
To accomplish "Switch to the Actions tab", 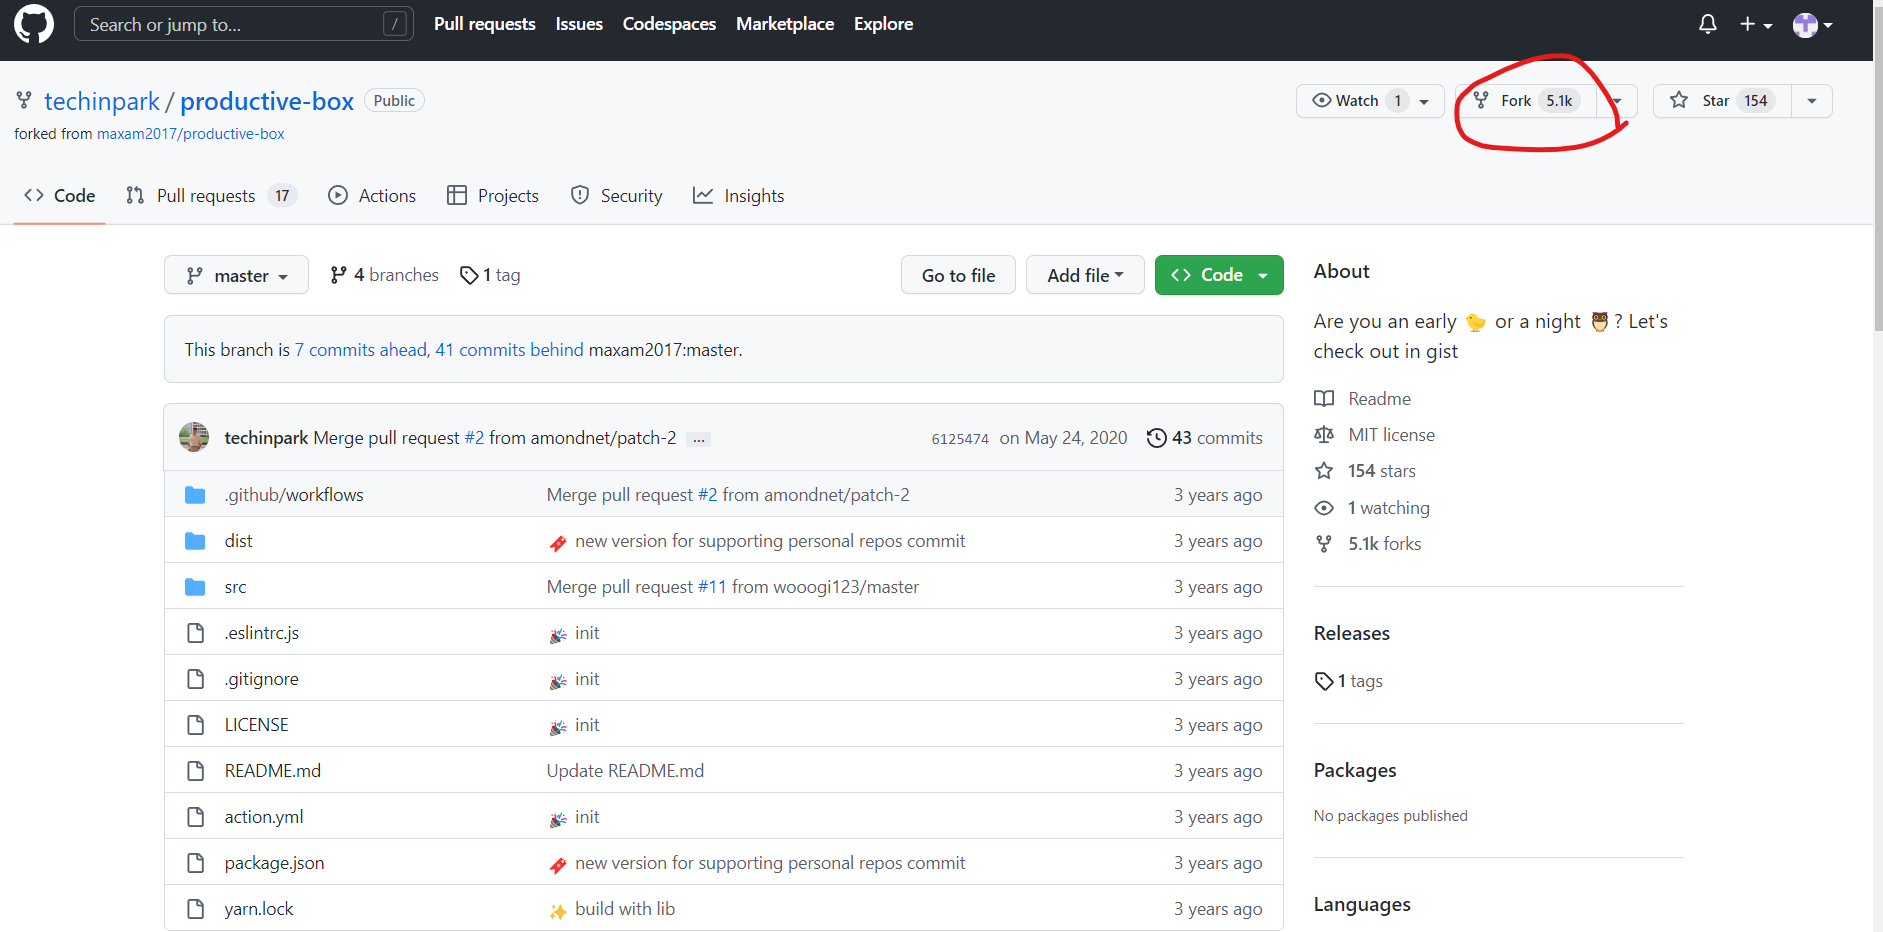I will (x=372, y=196).
